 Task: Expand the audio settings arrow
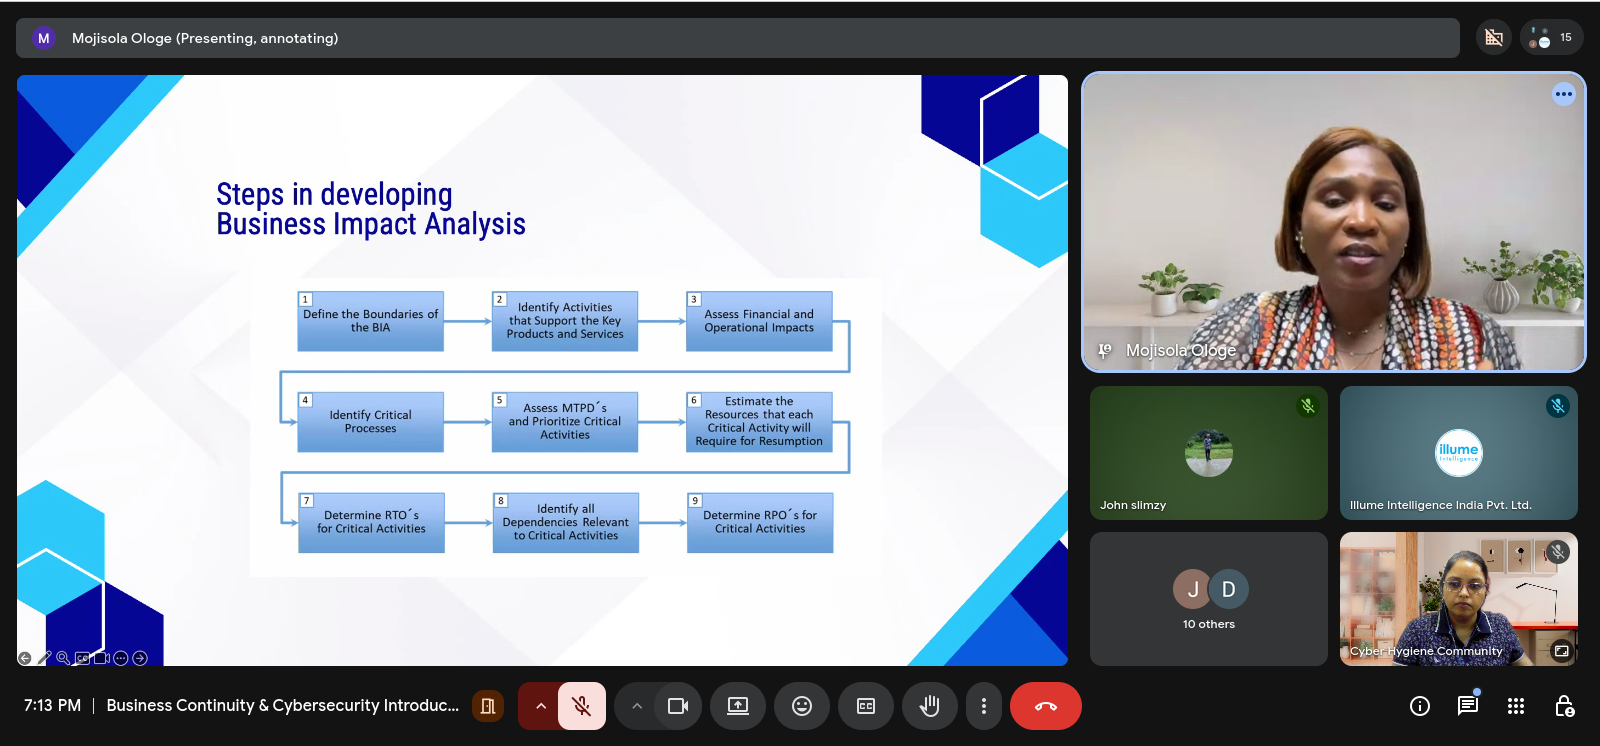pos(540,706)
